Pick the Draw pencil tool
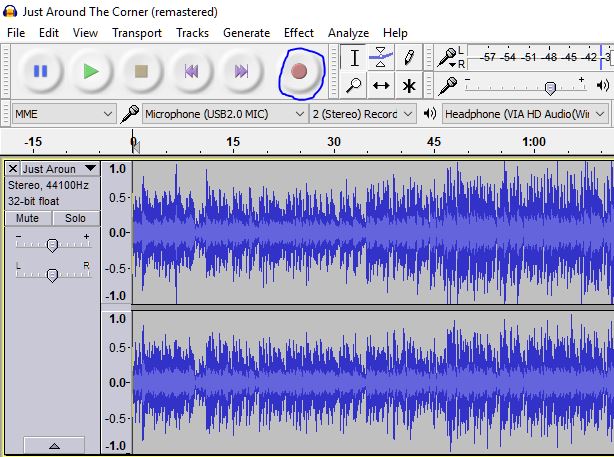Viewport: 614px width, 457px height. point(408,57)
